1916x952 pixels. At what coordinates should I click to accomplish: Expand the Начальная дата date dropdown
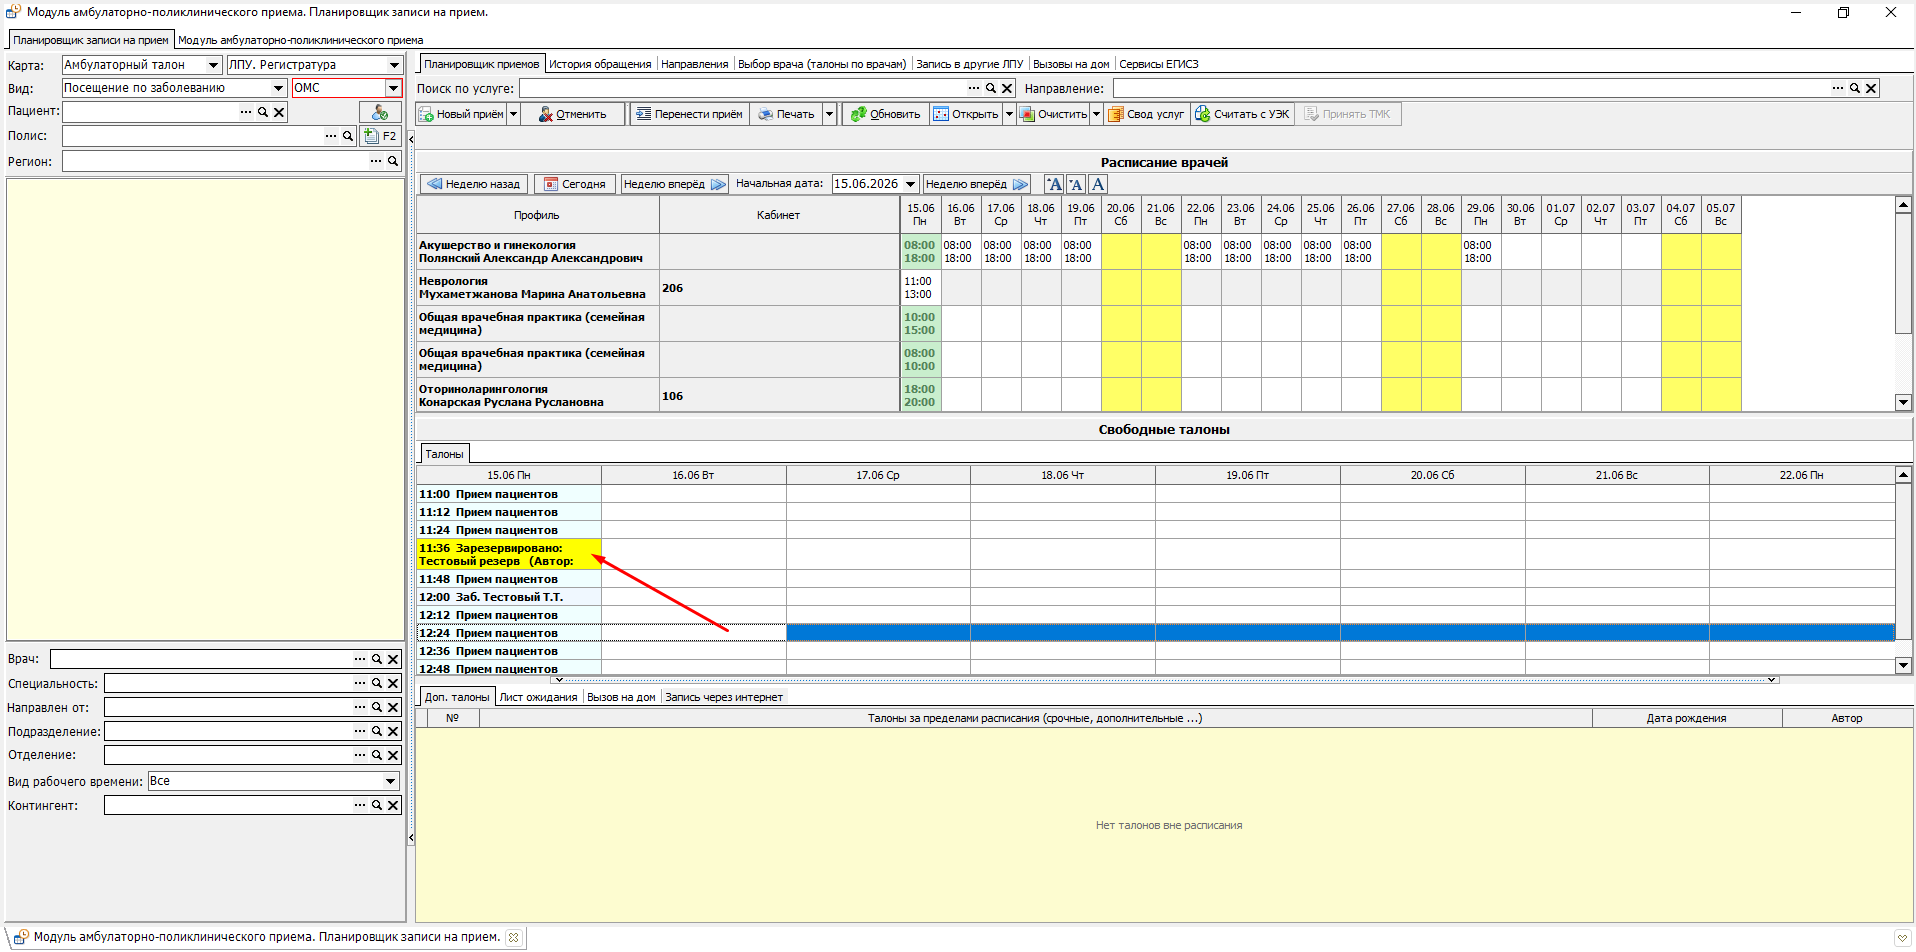pos(910,184)
